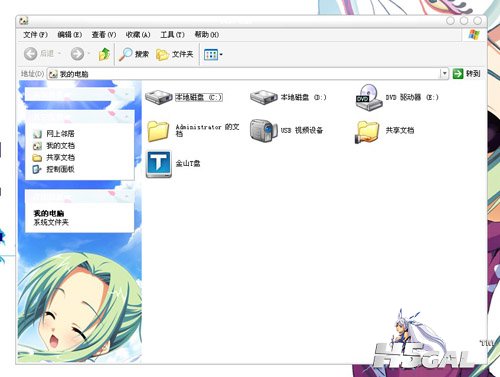Viewport: 500px width, 377px height.
Task: Select the DVD drive (E:) icon
Action: (368, 97)
